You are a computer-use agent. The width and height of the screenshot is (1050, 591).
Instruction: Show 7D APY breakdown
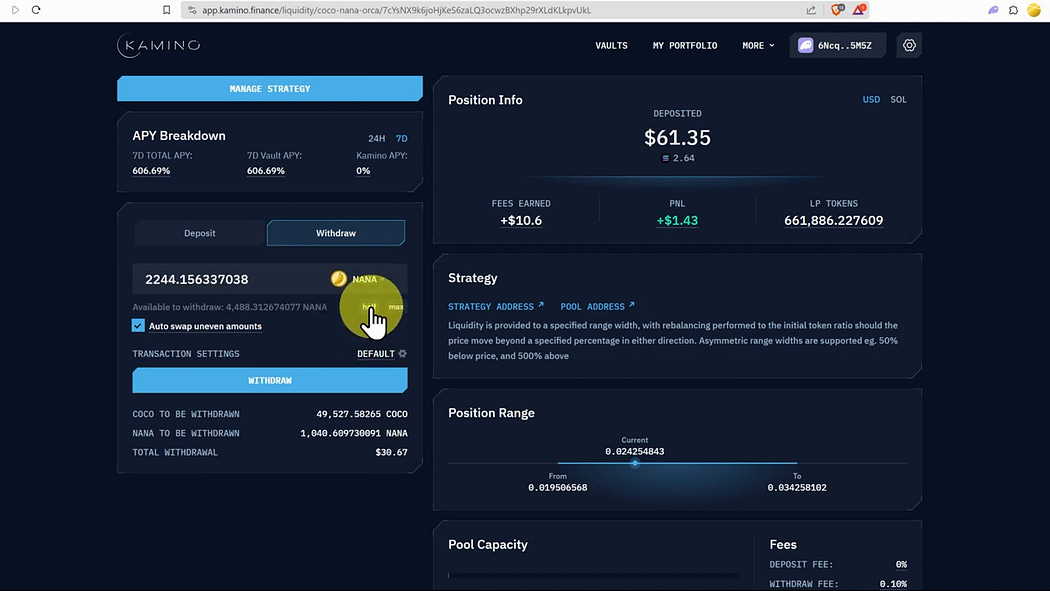point(401,138)
